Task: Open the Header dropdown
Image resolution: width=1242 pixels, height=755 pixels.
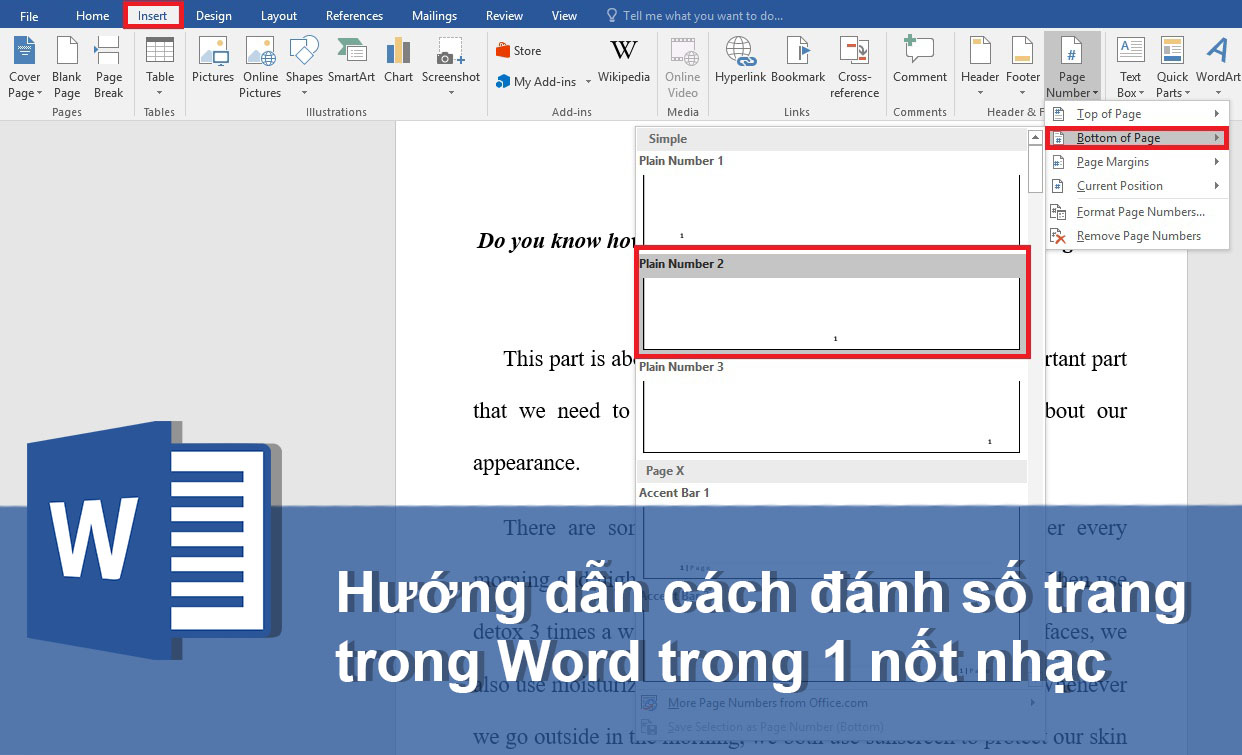Action: [980, 67]
